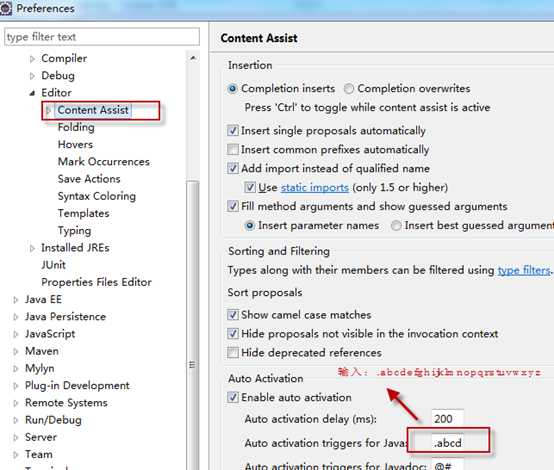Select the Compiler tree item
Image resolution: width=554 pixels, height=470 pixels.
click(x=64, y=59)
